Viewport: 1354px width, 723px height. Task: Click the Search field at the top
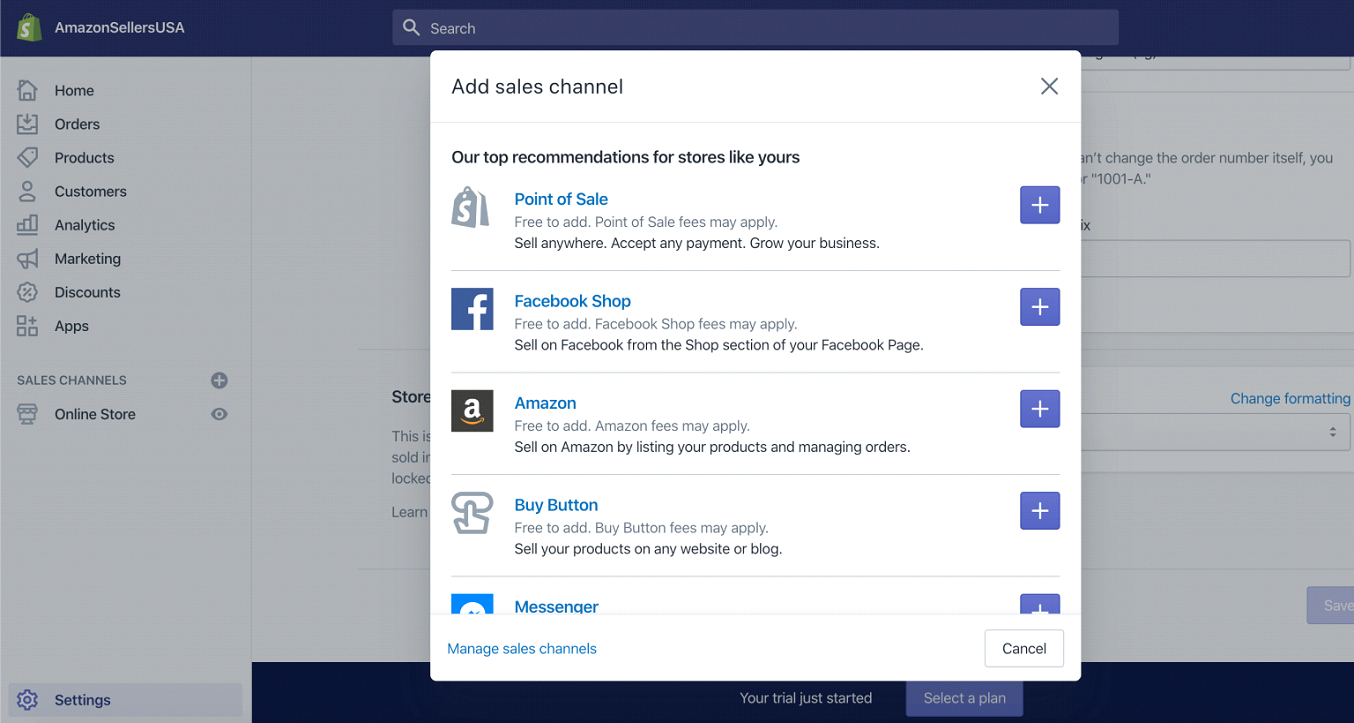pos(755,27)
